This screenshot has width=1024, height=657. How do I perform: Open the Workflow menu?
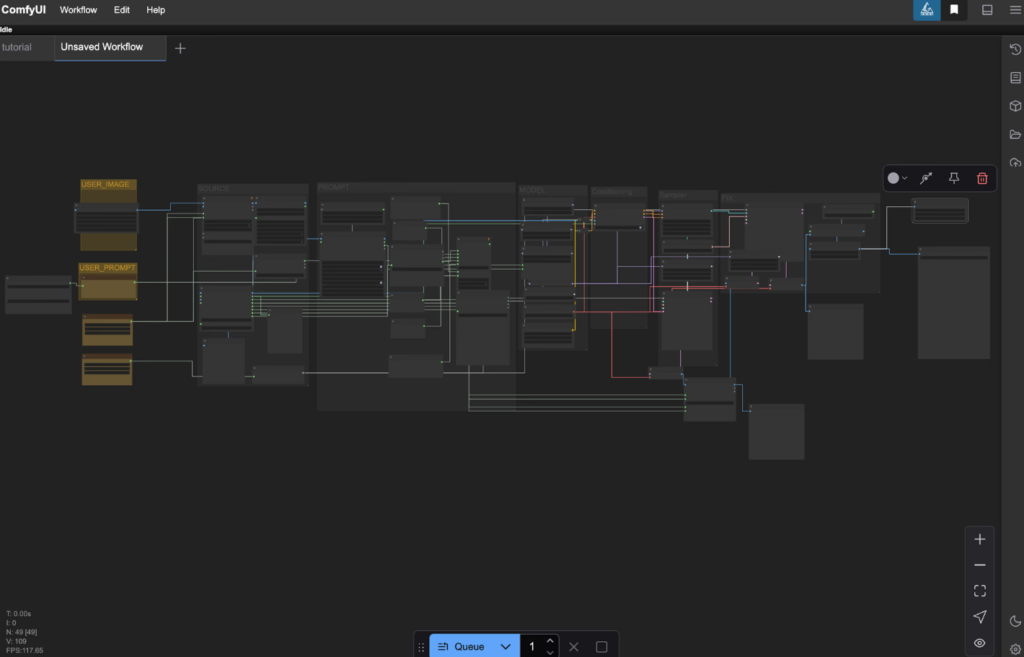[78, 10]
